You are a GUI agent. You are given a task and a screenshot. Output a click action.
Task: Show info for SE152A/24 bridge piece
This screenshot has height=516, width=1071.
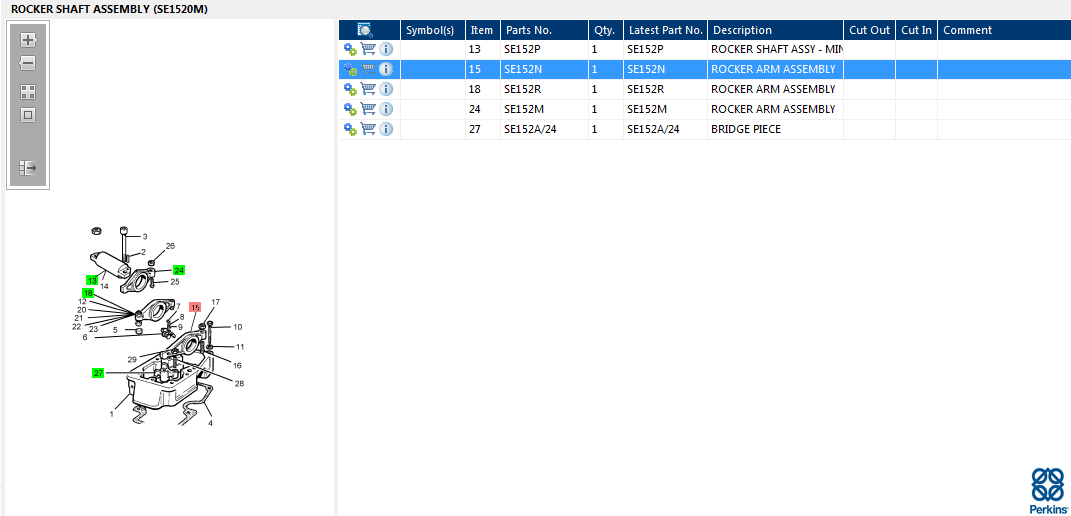[x=386, y=128]
